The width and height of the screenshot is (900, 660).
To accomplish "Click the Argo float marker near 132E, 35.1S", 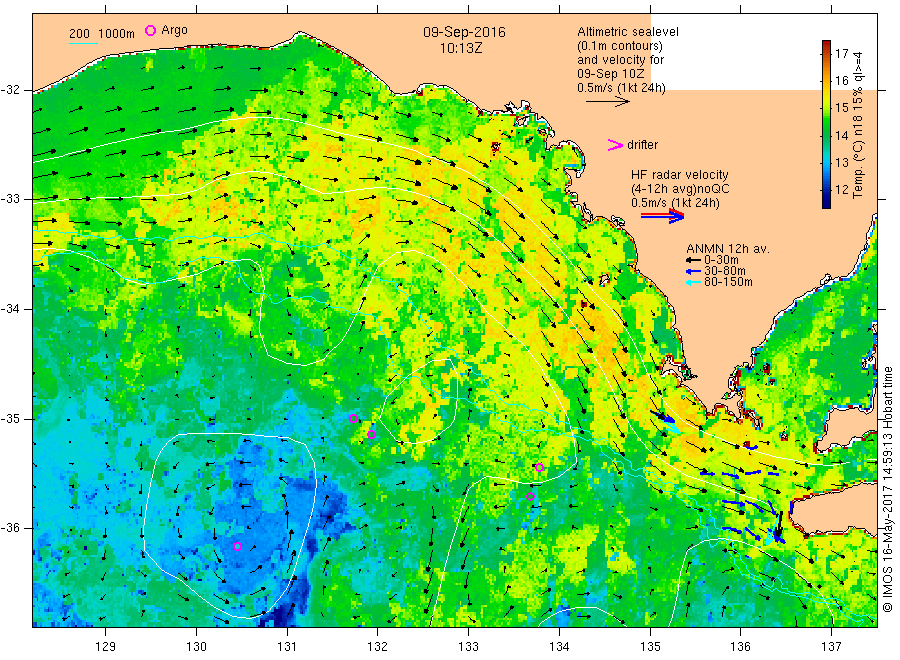I will [371, 434].
